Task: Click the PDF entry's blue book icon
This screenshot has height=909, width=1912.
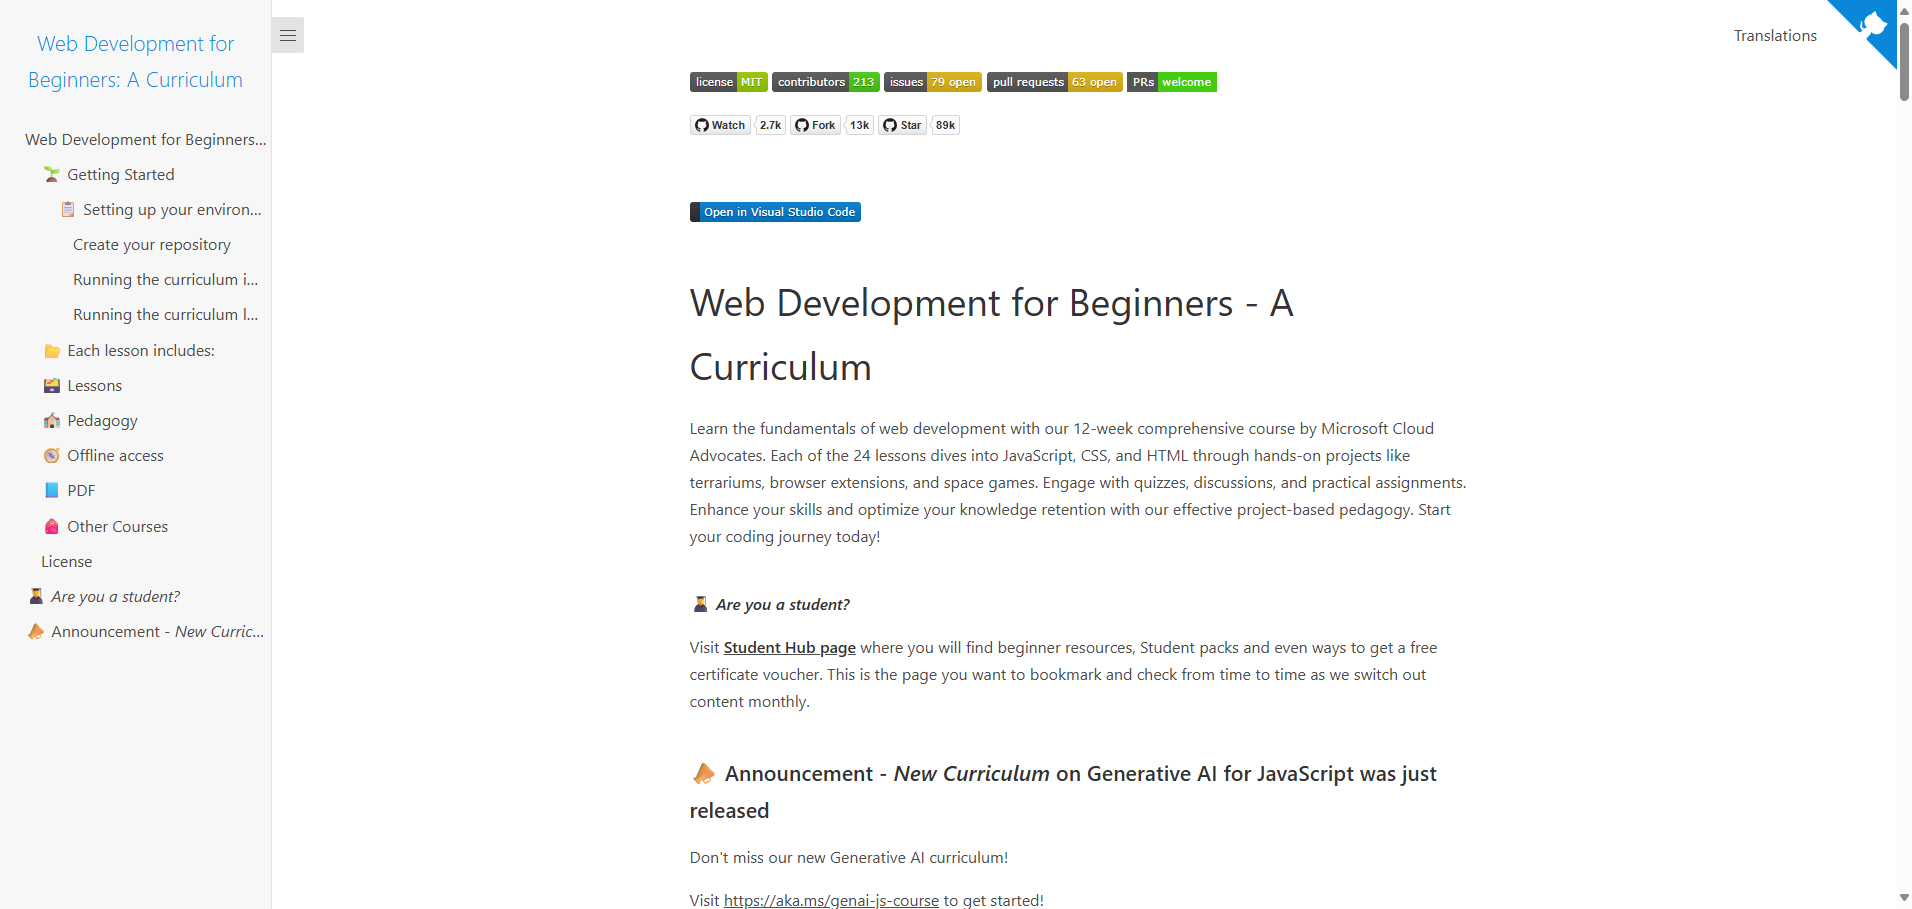Action: [x=52, y=490]
